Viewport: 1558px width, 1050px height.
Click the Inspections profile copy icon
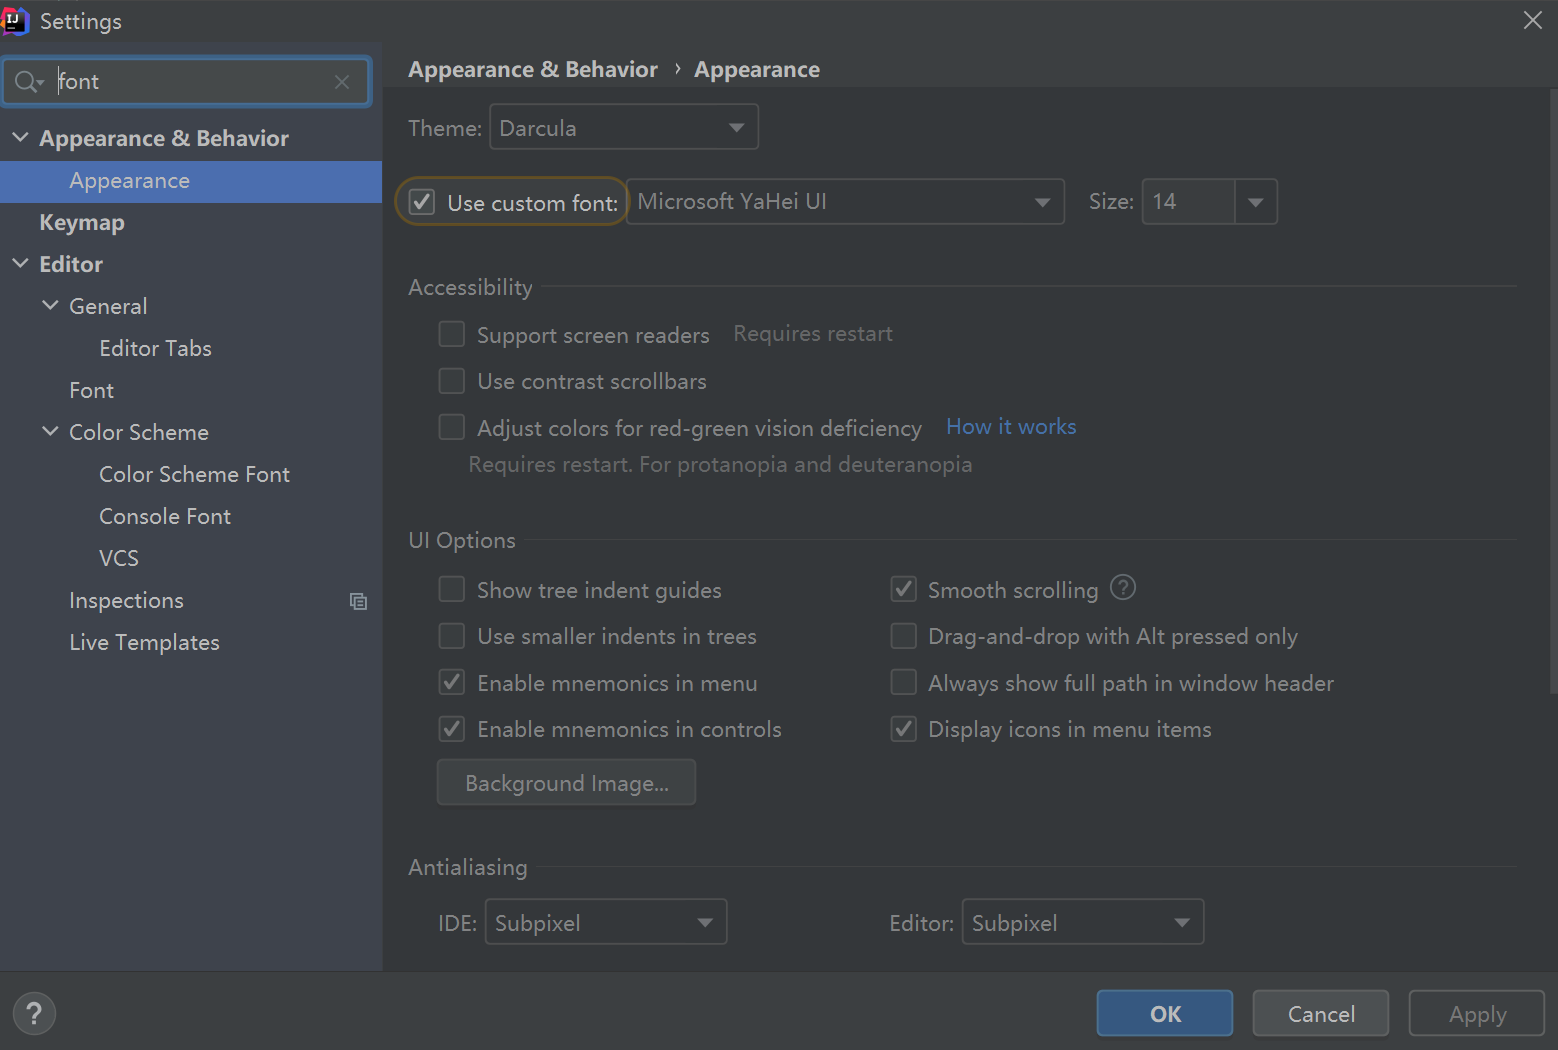tap(358, 601)
